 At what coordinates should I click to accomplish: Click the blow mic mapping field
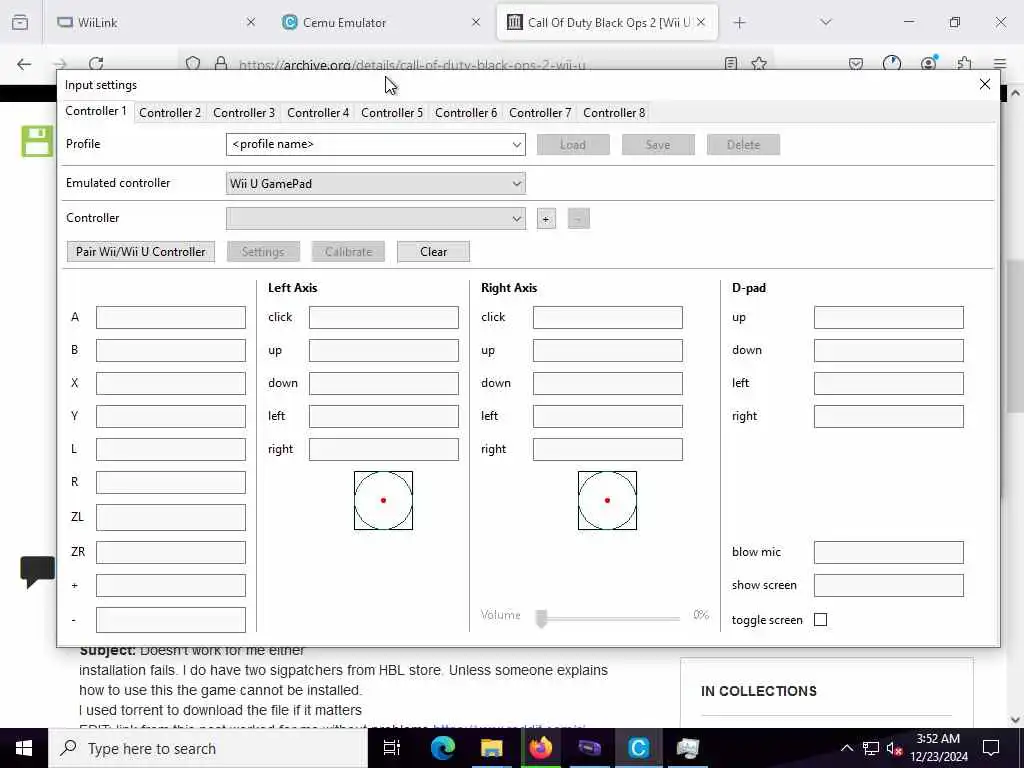pos(889,552)
